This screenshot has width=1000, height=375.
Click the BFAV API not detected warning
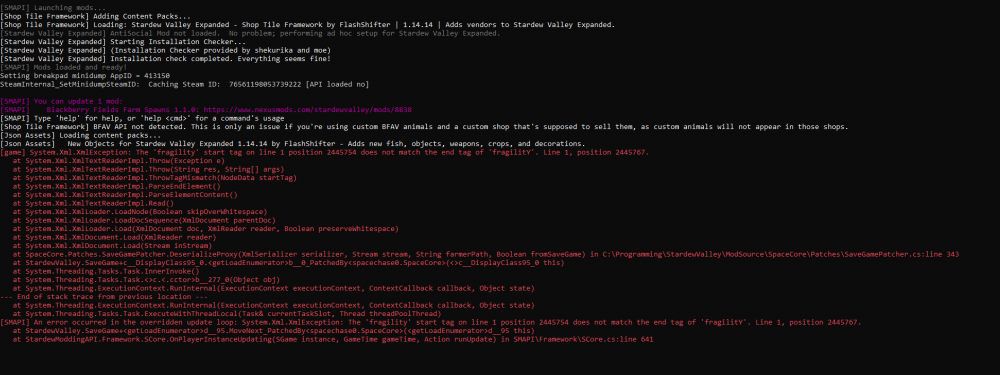424,127
